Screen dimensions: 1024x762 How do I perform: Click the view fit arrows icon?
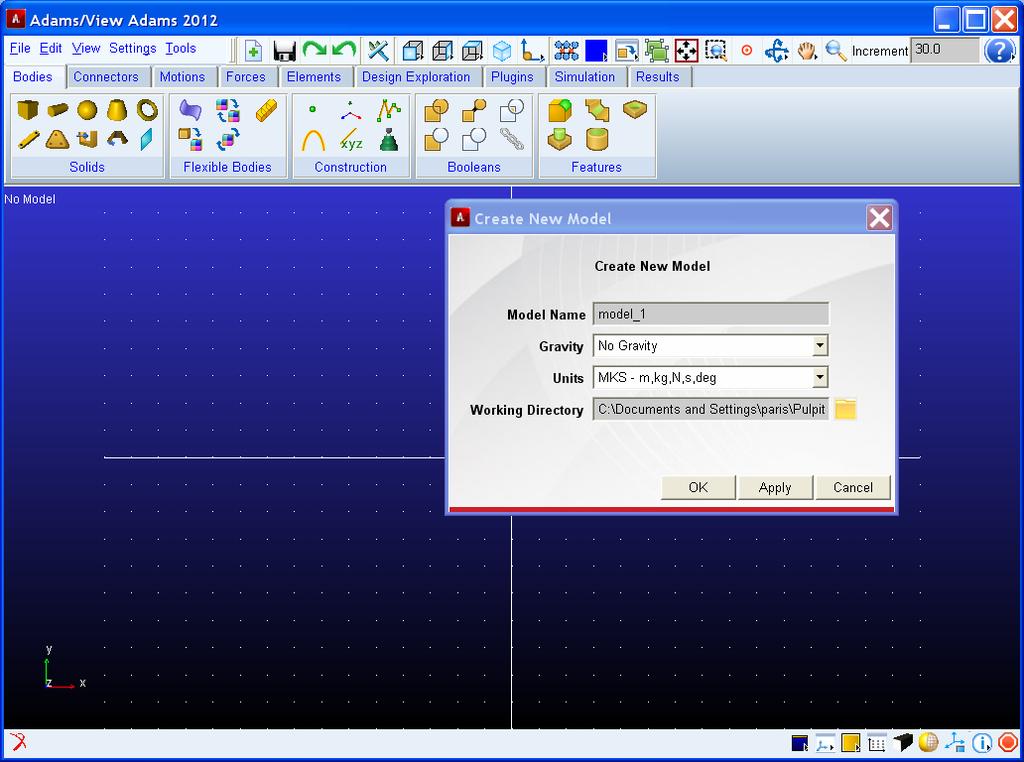click(x=686, y=50)
